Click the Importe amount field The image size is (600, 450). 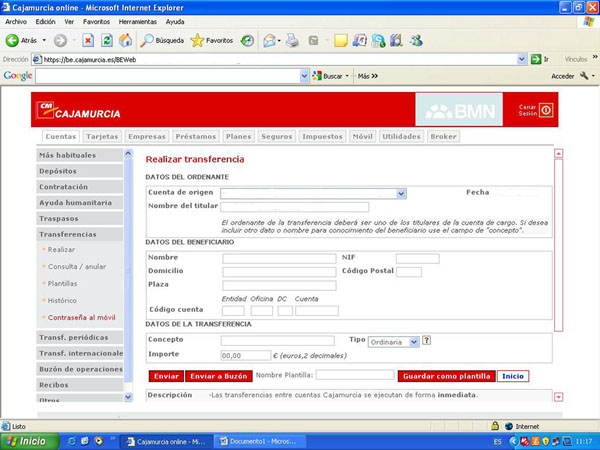[x=246, y=355]
